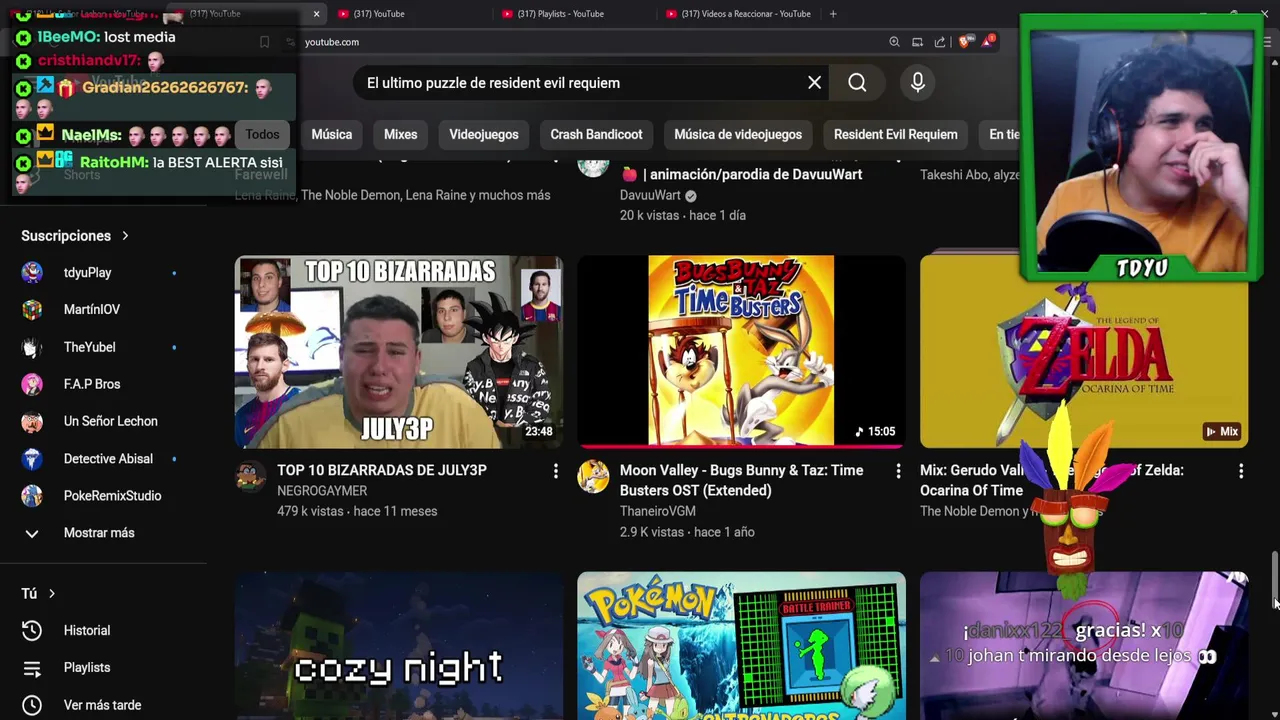The height and width of the screenshot is (720, 1280).
Task: Play Bugs Bunny Time Busters thumbnail
Action: pos(741,352)
